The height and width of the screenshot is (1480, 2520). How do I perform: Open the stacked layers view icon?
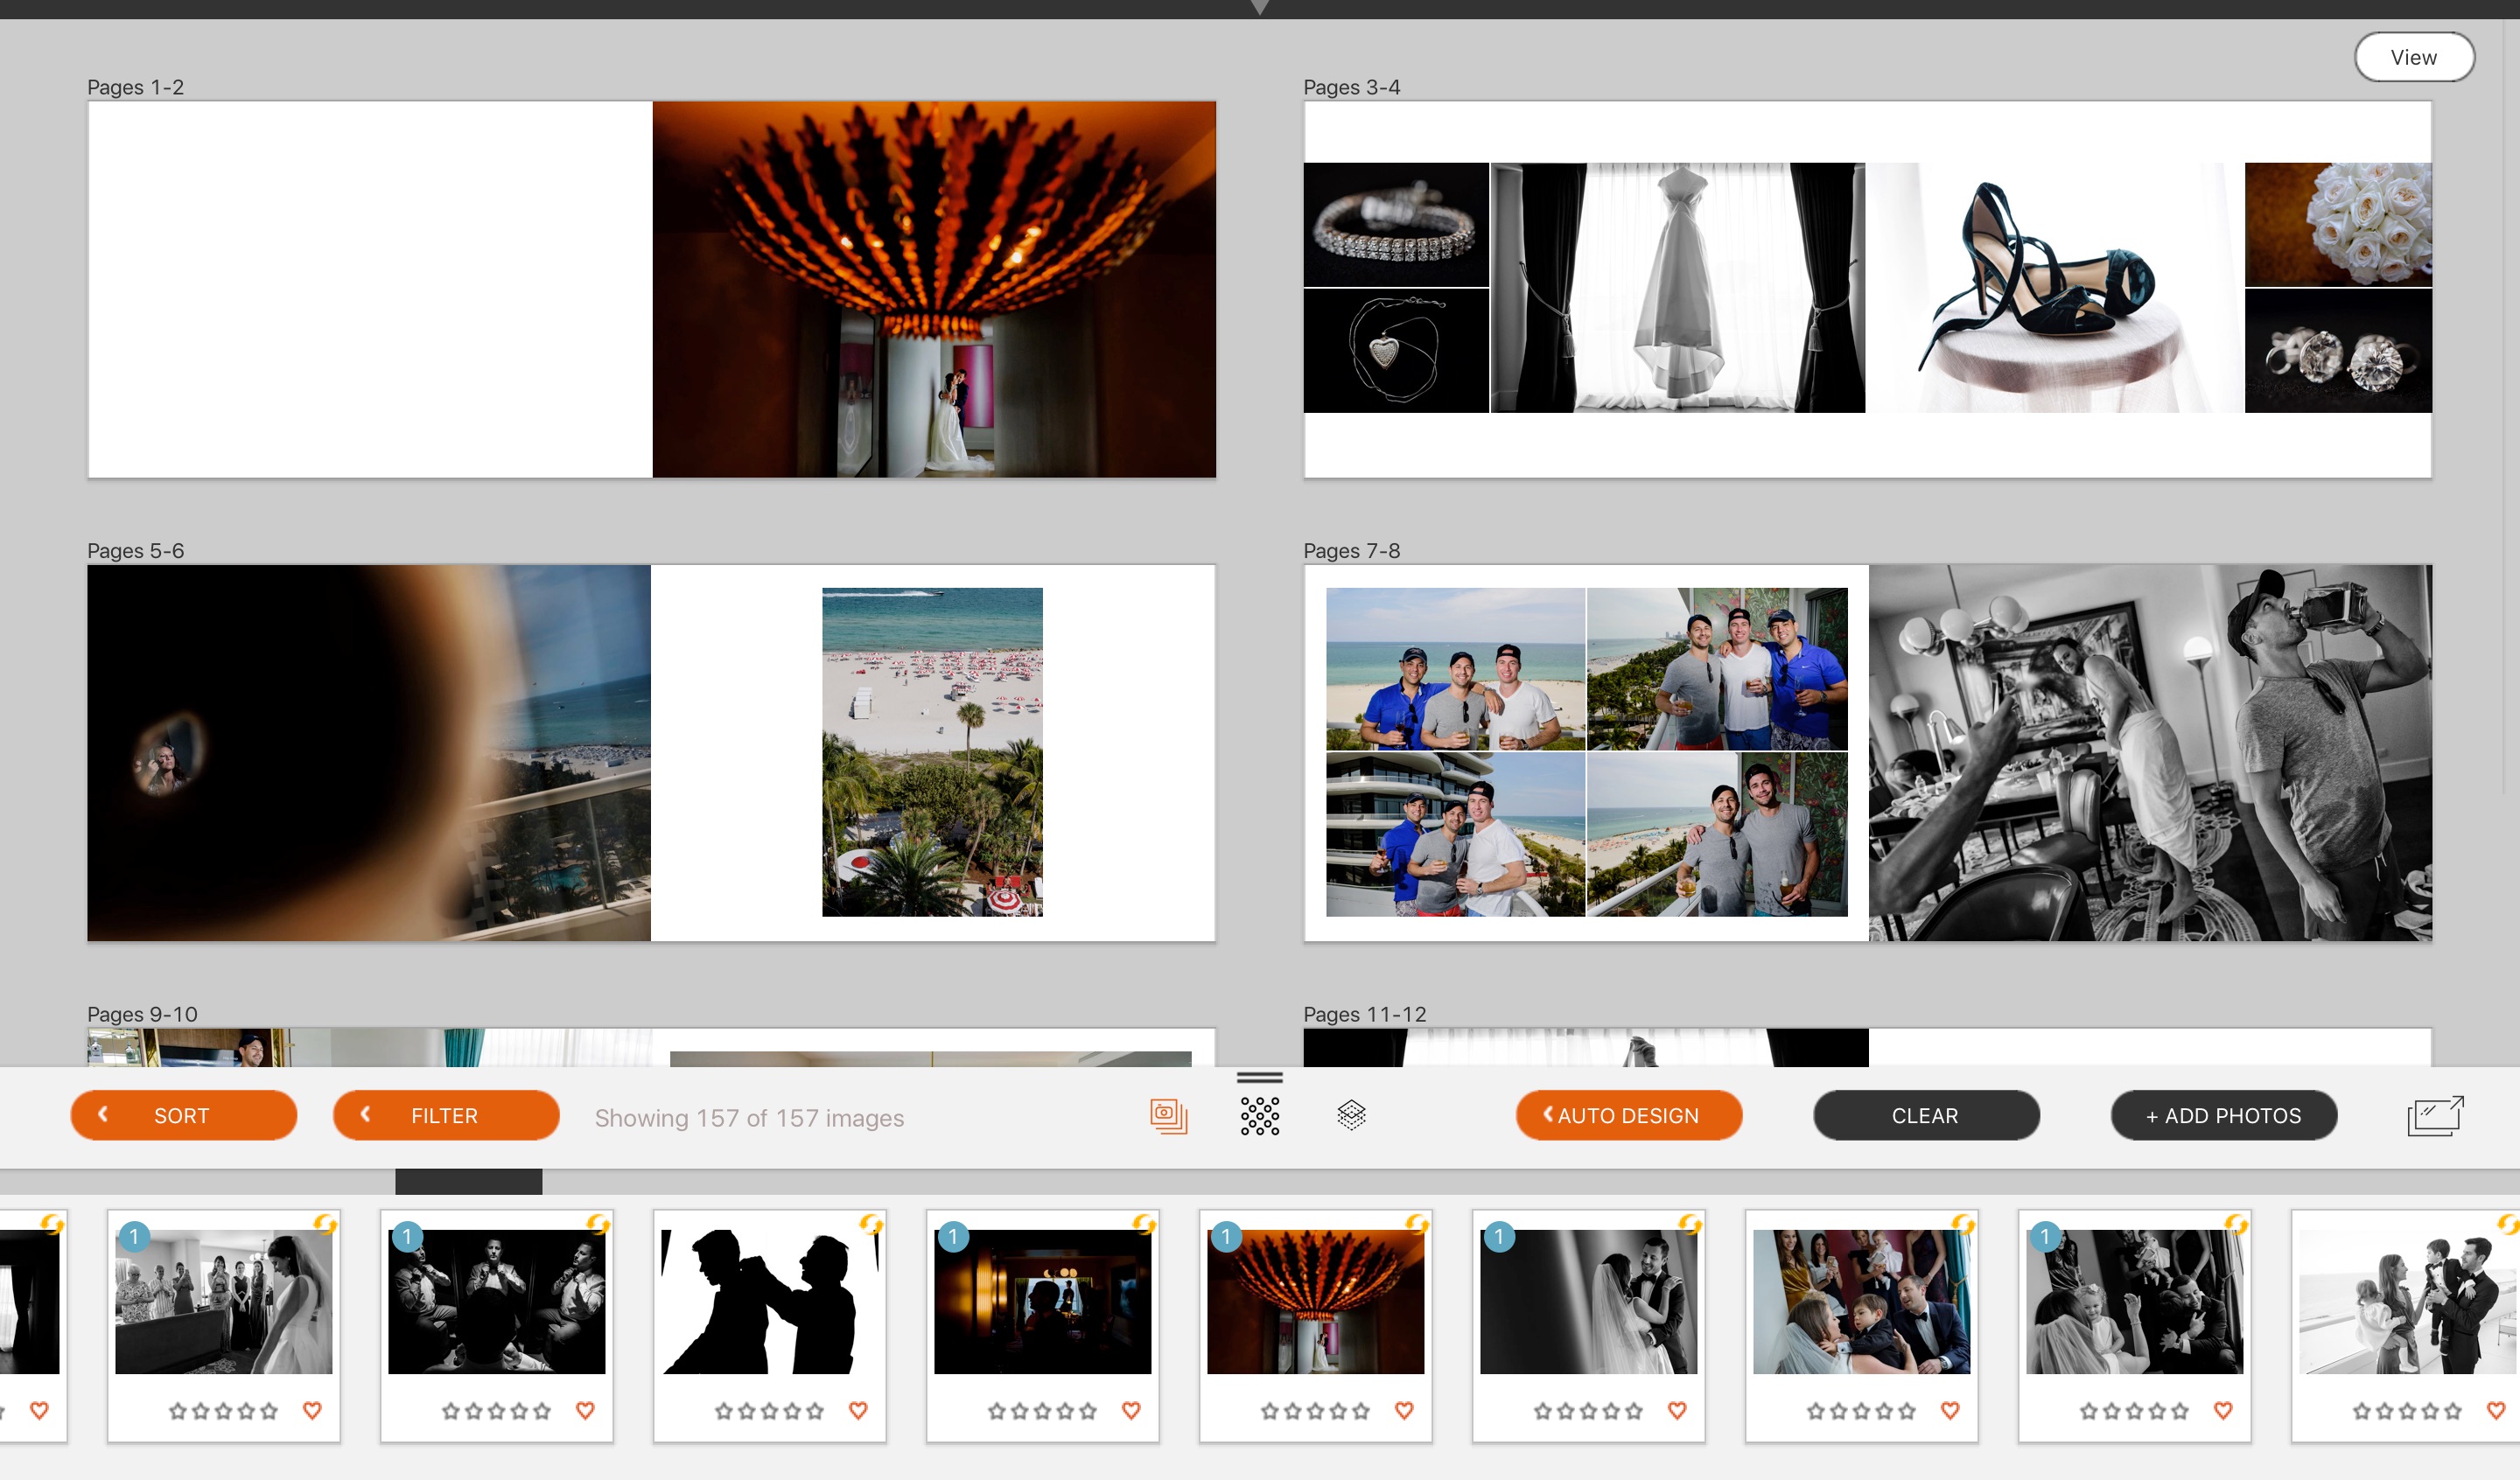1351,1115
